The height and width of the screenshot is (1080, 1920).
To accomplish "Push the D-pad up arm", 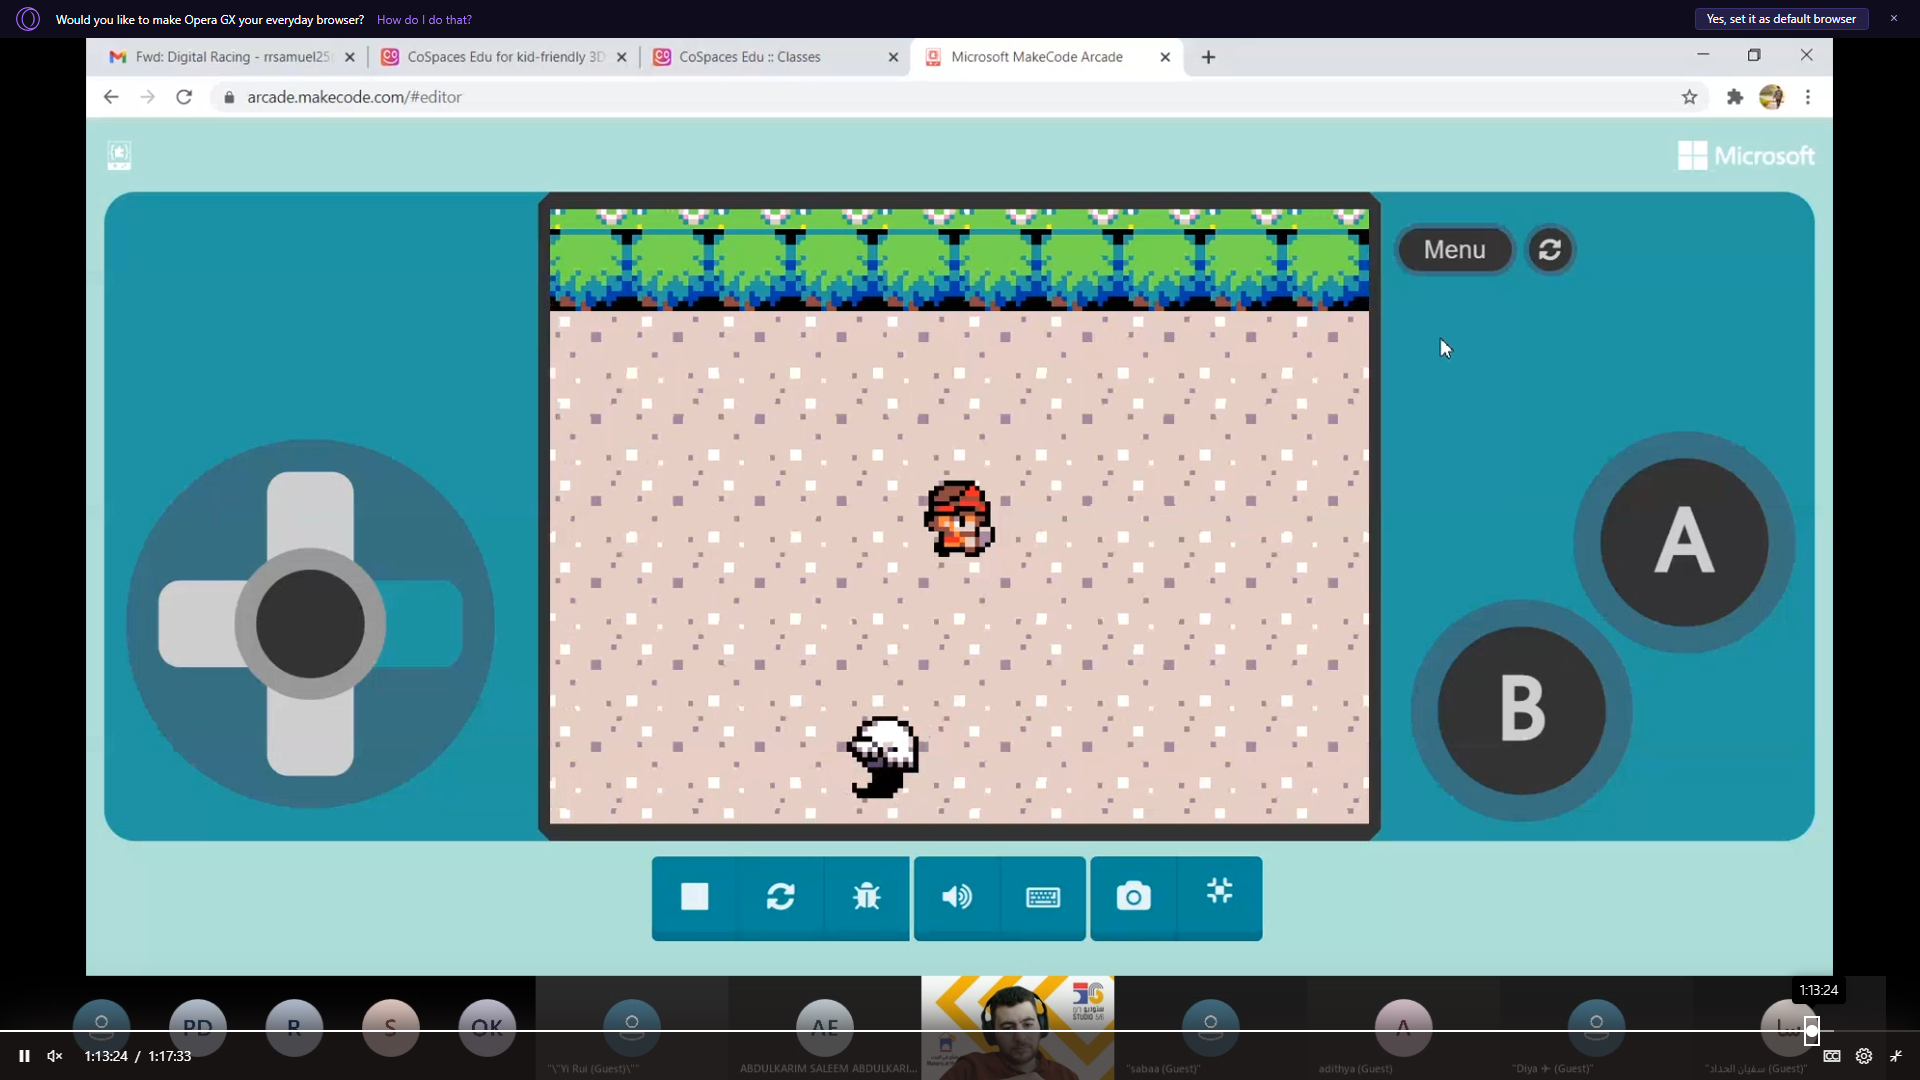I will (x=310, y=510).
